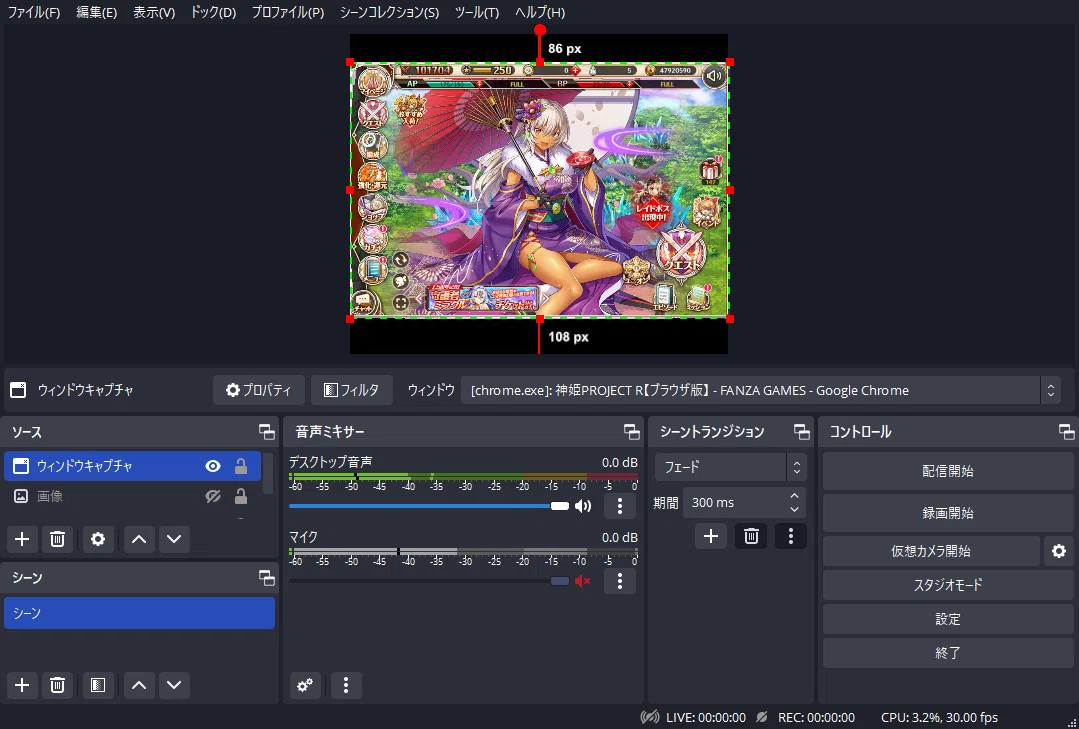The height and width of the screenshot is (729, 1079).
Task: Open virtual camera settings gear icon
Action: click(x=1058, y=551)
